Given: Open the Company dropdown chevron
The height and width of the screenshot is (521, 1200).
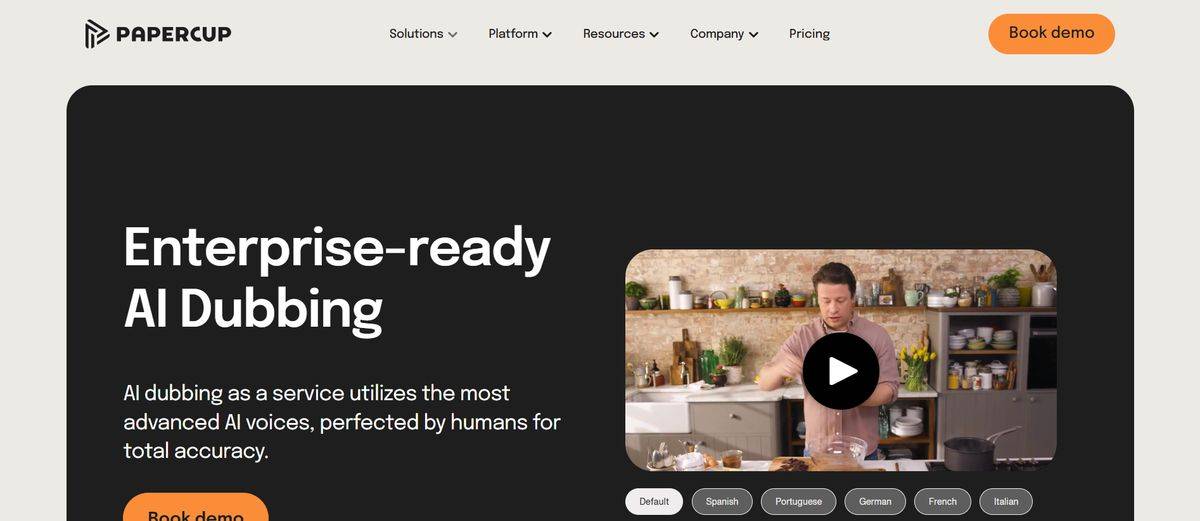Looking at the screenshot, I should click(x=753, y=34).
